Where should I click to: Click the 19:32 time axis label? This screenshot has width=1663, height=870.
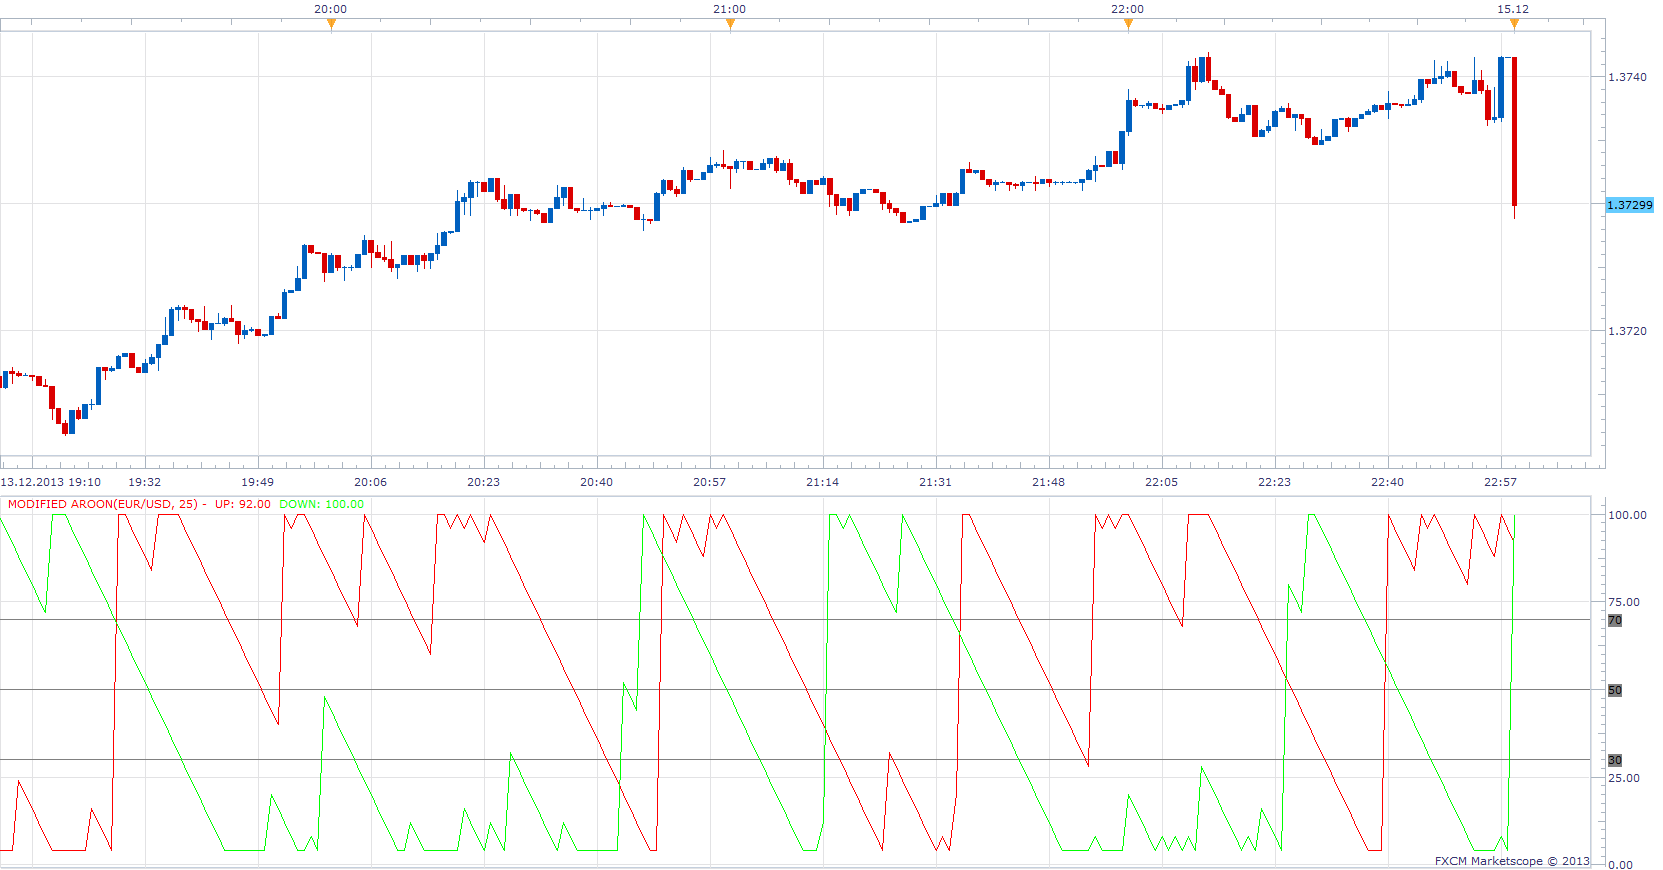(145, 482)
